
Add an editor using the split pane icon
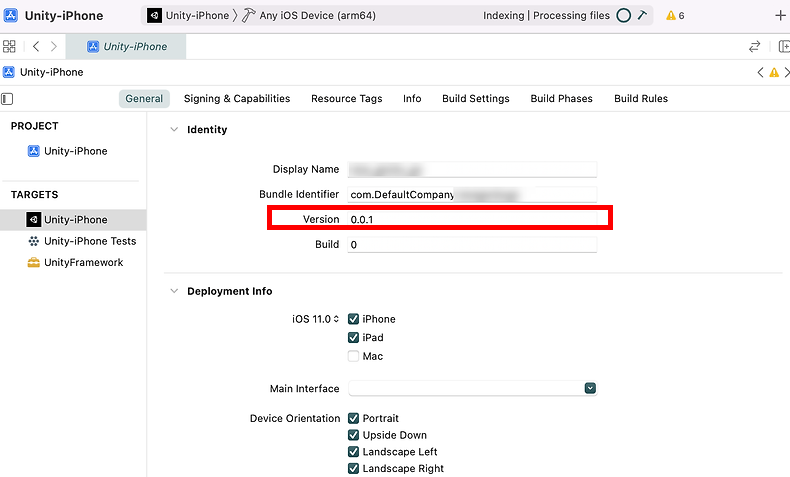point(784,46)
